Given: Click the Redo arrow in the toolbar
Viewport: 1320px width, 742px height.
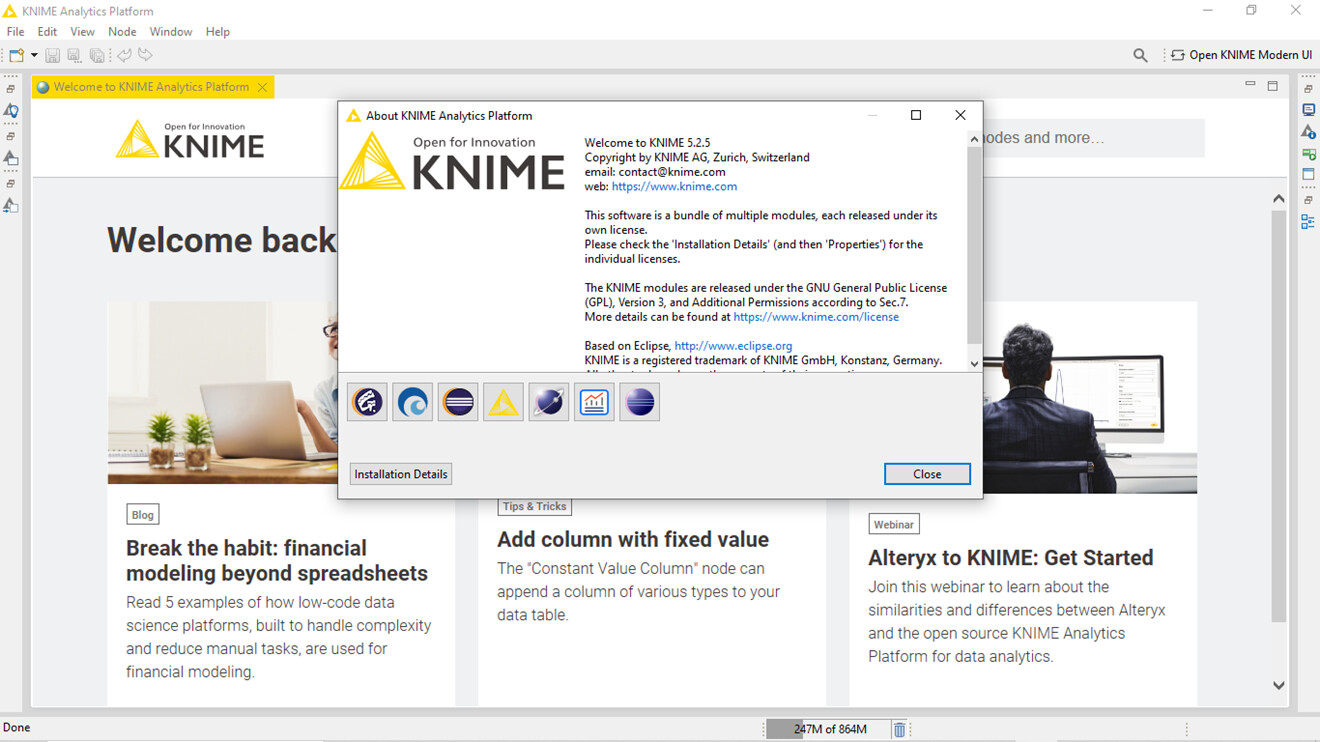Looking at the screenshot, I should point(146,56).
